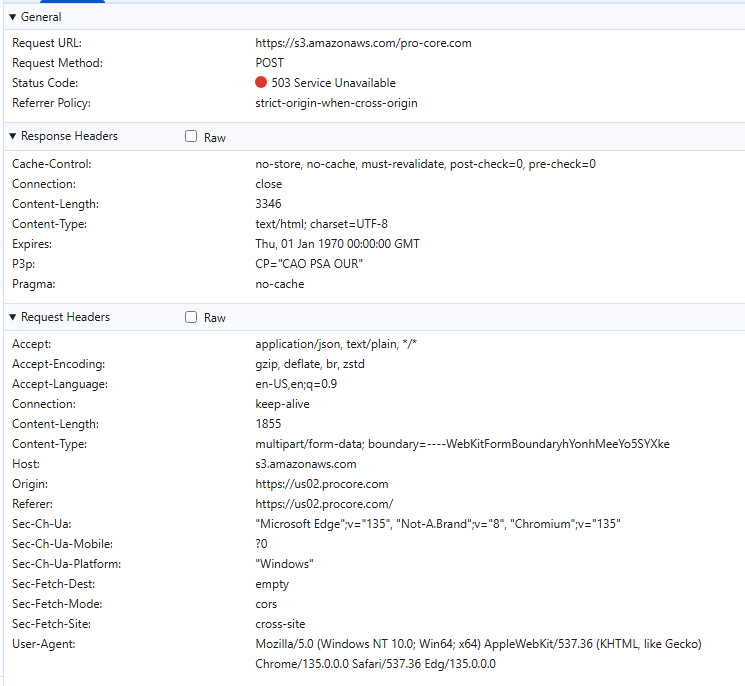Select the multipart/form-data boundary Content-Type value
745x686 pixels.
pyautogui.click(x=462, y=444)
